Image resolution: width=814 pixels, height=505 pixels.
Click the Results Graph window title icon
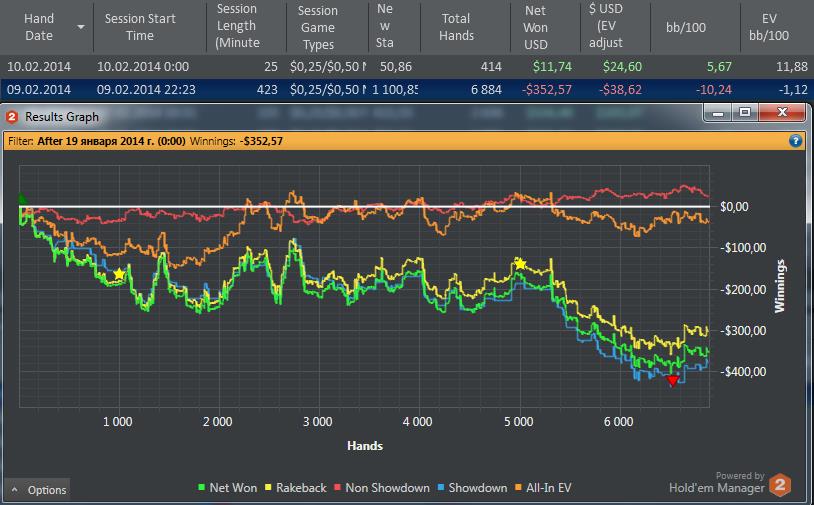[x=12, y=117]
